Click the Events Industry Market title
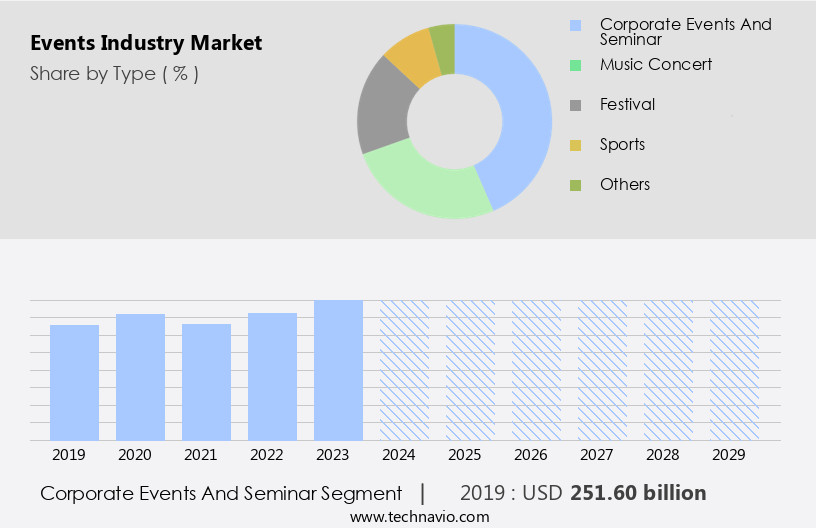This screenshot has height=528, width=816. click(146, 43)
